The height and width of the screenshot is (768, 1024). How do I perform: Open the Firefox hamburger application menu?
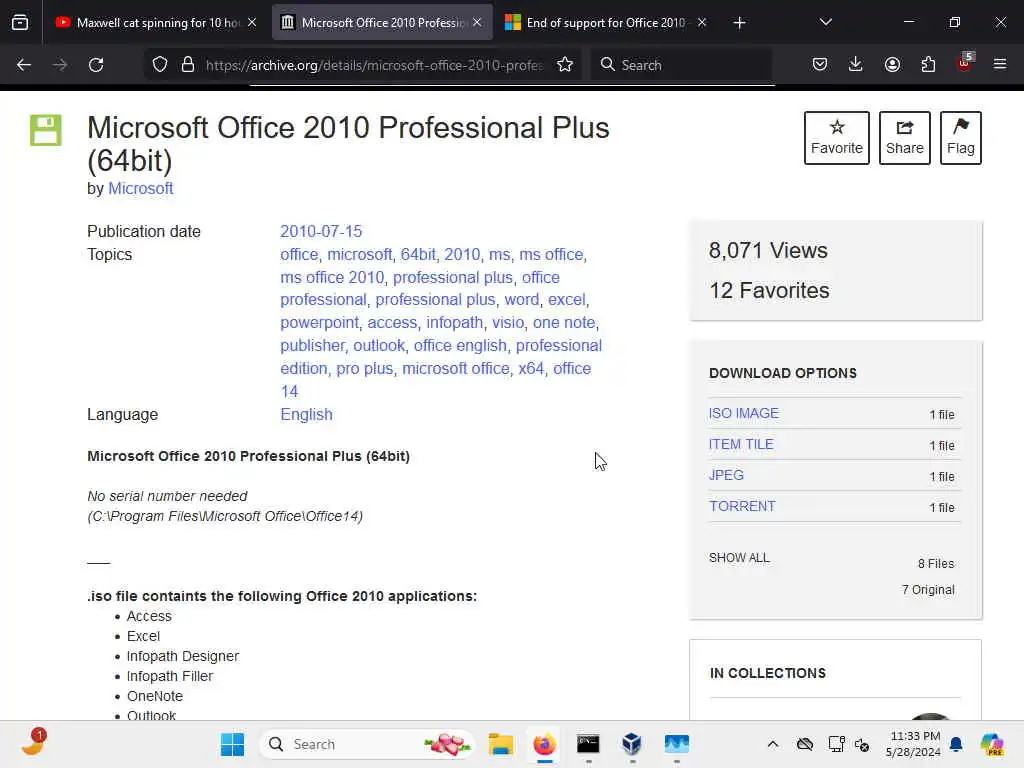[1000, 65]
